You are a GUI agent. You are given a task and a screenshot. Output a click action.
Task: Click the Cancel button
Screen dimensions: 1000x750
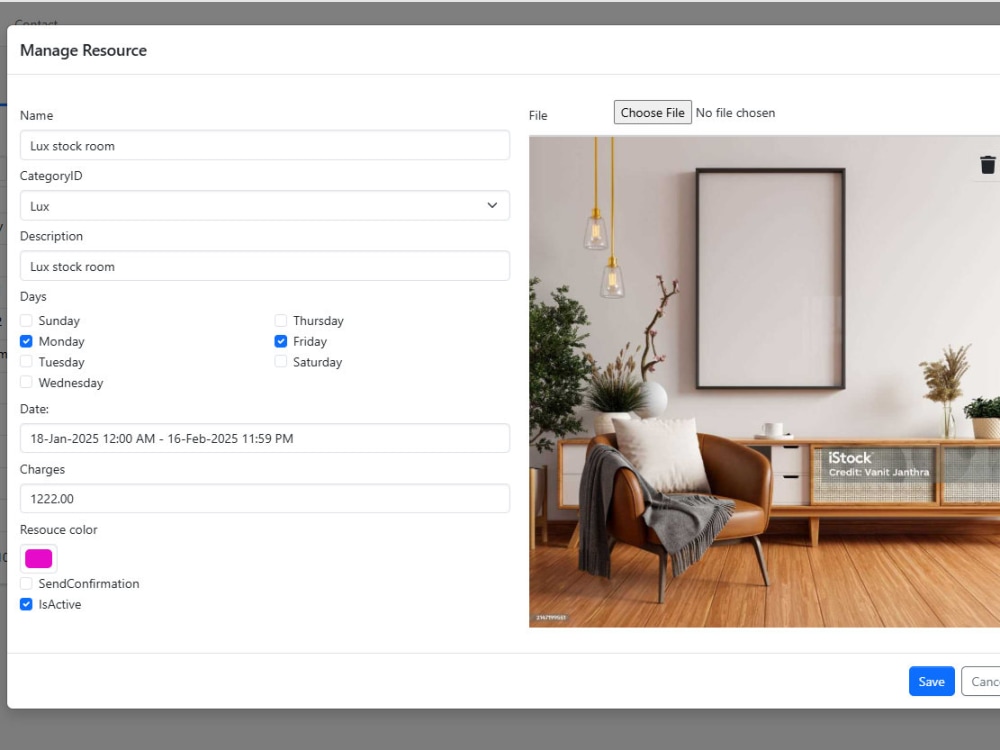coord(981,681)
